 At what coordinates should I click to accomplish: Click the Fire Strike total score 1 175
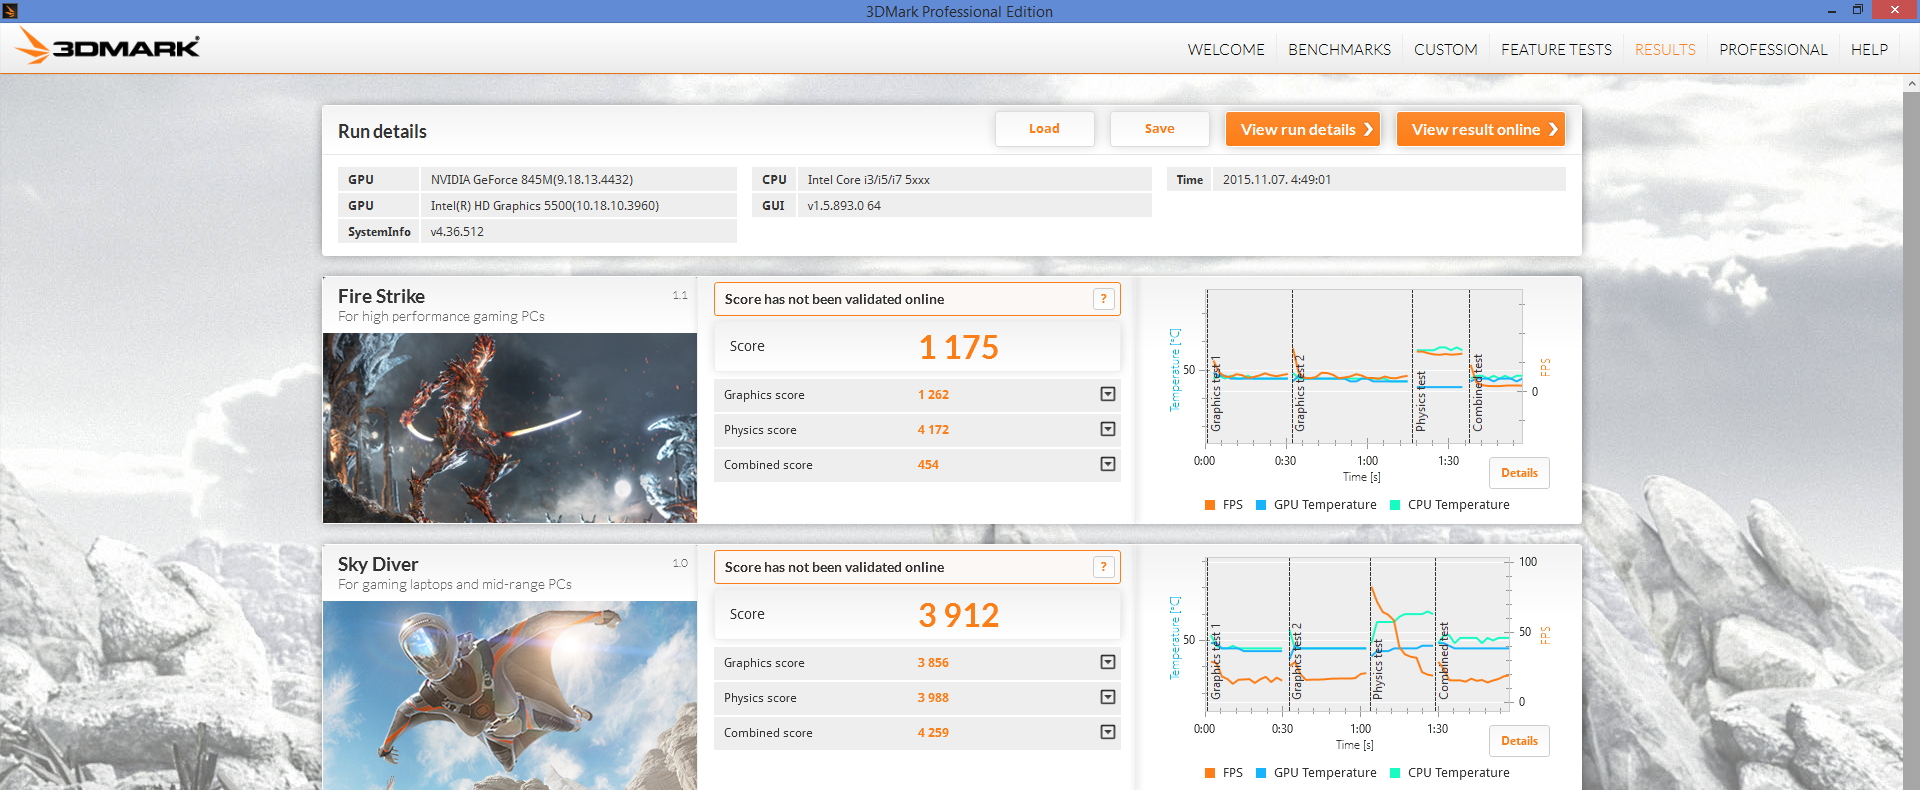959,347
